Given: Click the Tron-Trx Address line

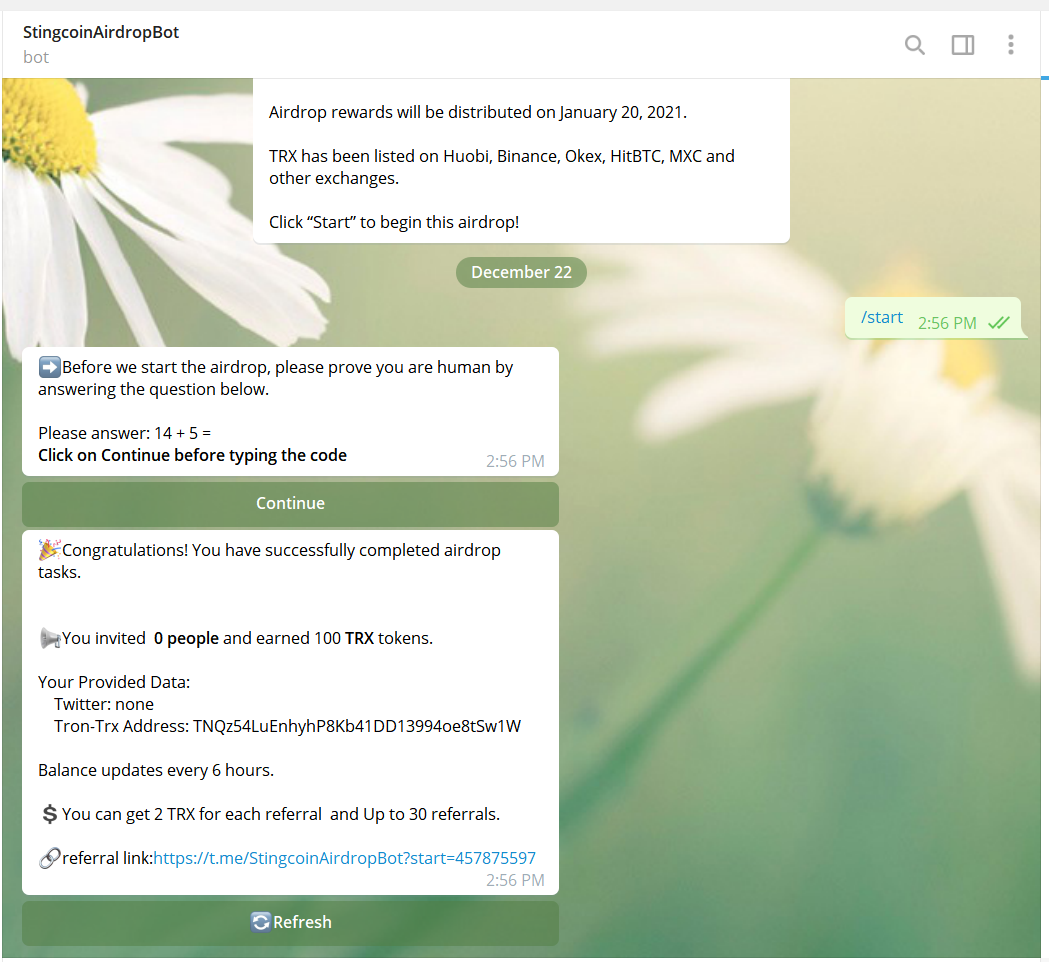Looking at the screenshot, I should pyautogui.click(x=287, y=727).
